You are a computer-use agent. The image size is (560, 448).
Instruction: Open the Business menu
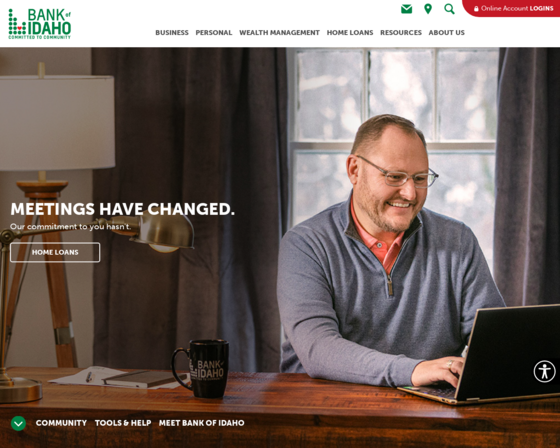[x=172, y=33]
